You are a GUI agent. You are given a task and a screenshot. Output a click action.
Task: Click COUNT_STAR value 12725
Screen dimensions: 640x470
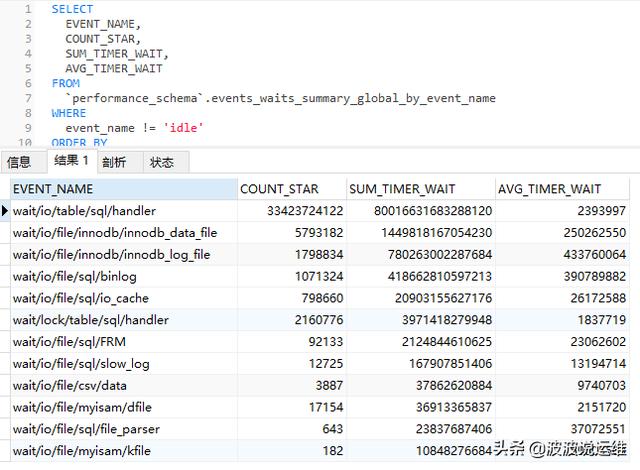(326, 364)
